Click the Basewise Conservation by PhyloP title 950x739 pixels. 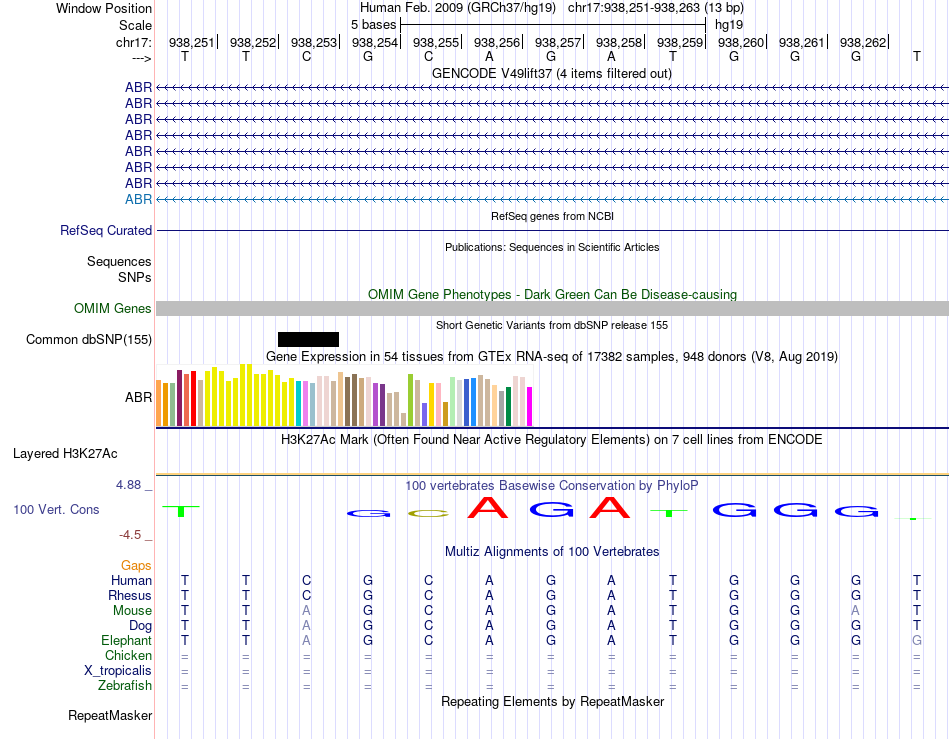[x=552, y=486]
